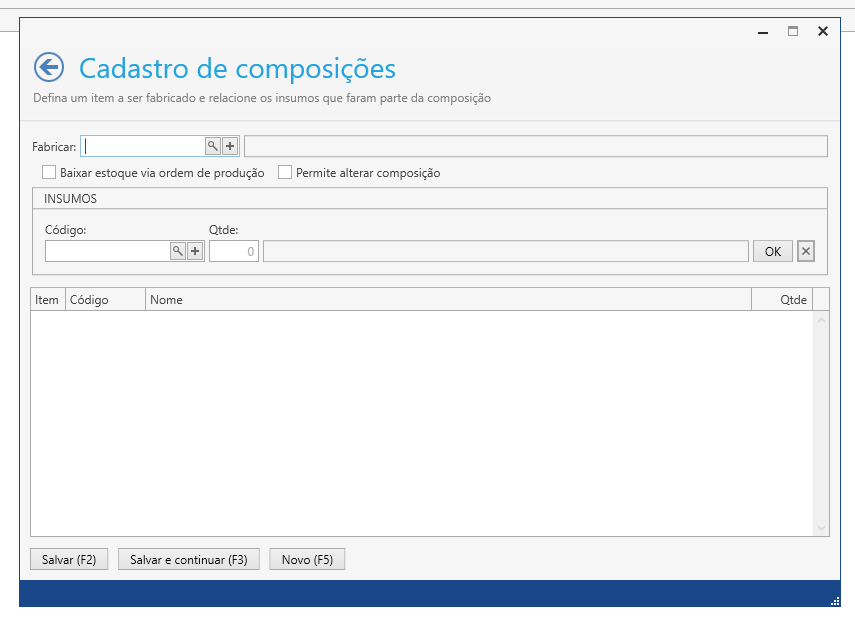Sort by the Nome column header
The width and height of the screenshot is (855, 630).
pyautogui.click(x=447, y=299)
